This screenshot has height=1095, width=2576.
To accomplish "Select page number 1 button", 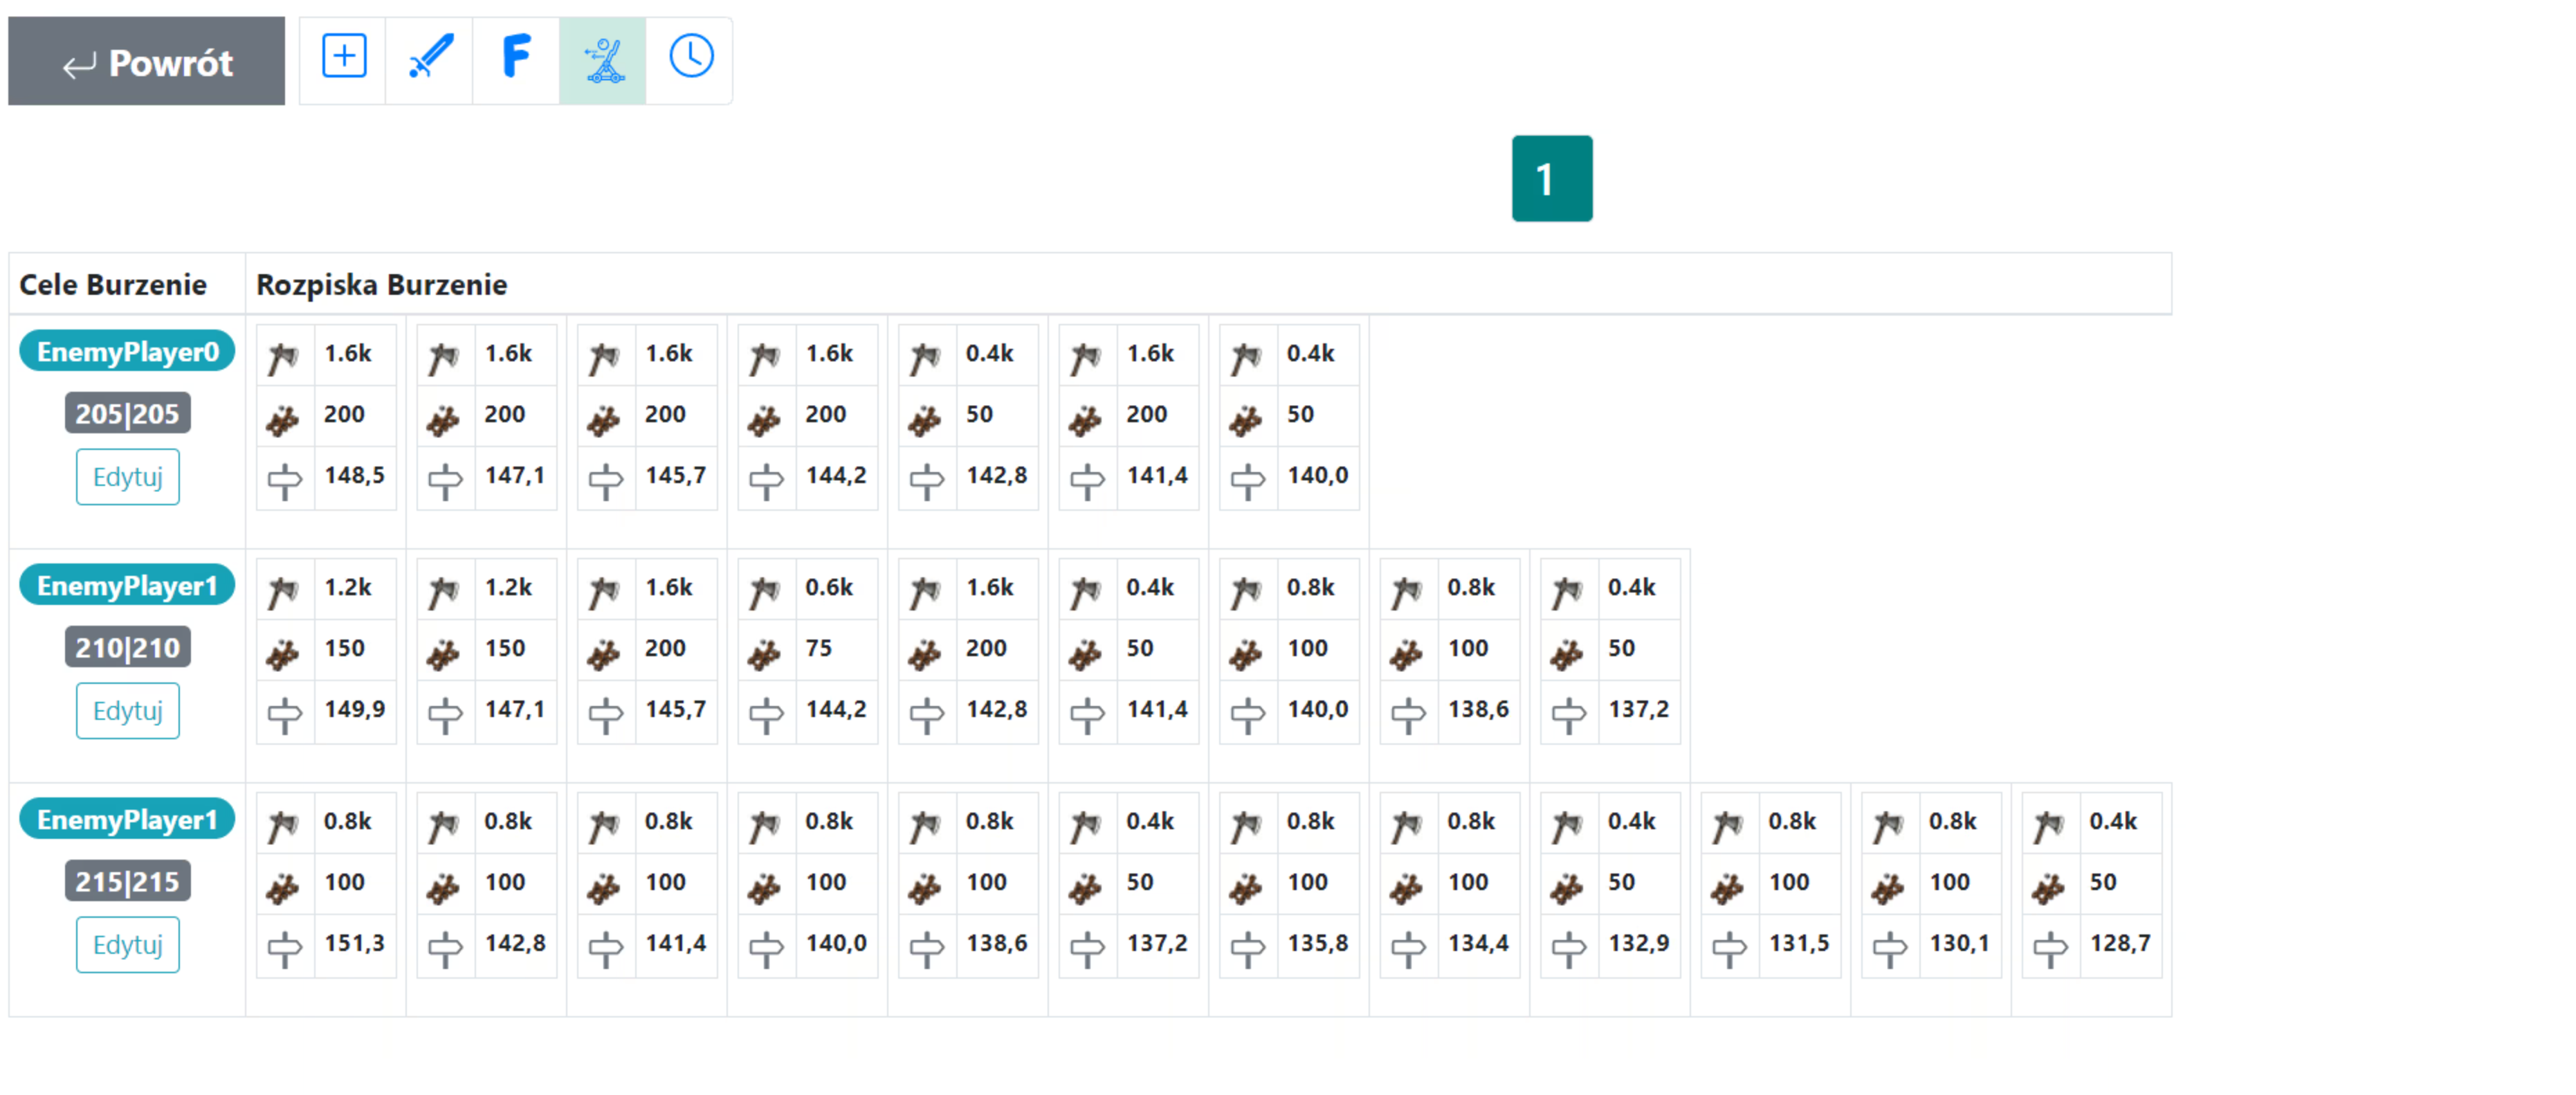I will click(x=1551, y=179).
